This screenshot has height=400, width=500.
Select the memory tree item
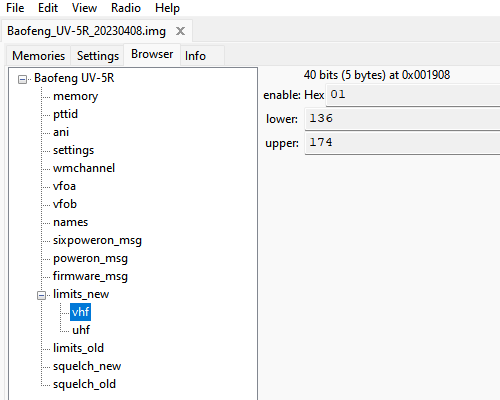pyautogui.click(x=76, y=96)
